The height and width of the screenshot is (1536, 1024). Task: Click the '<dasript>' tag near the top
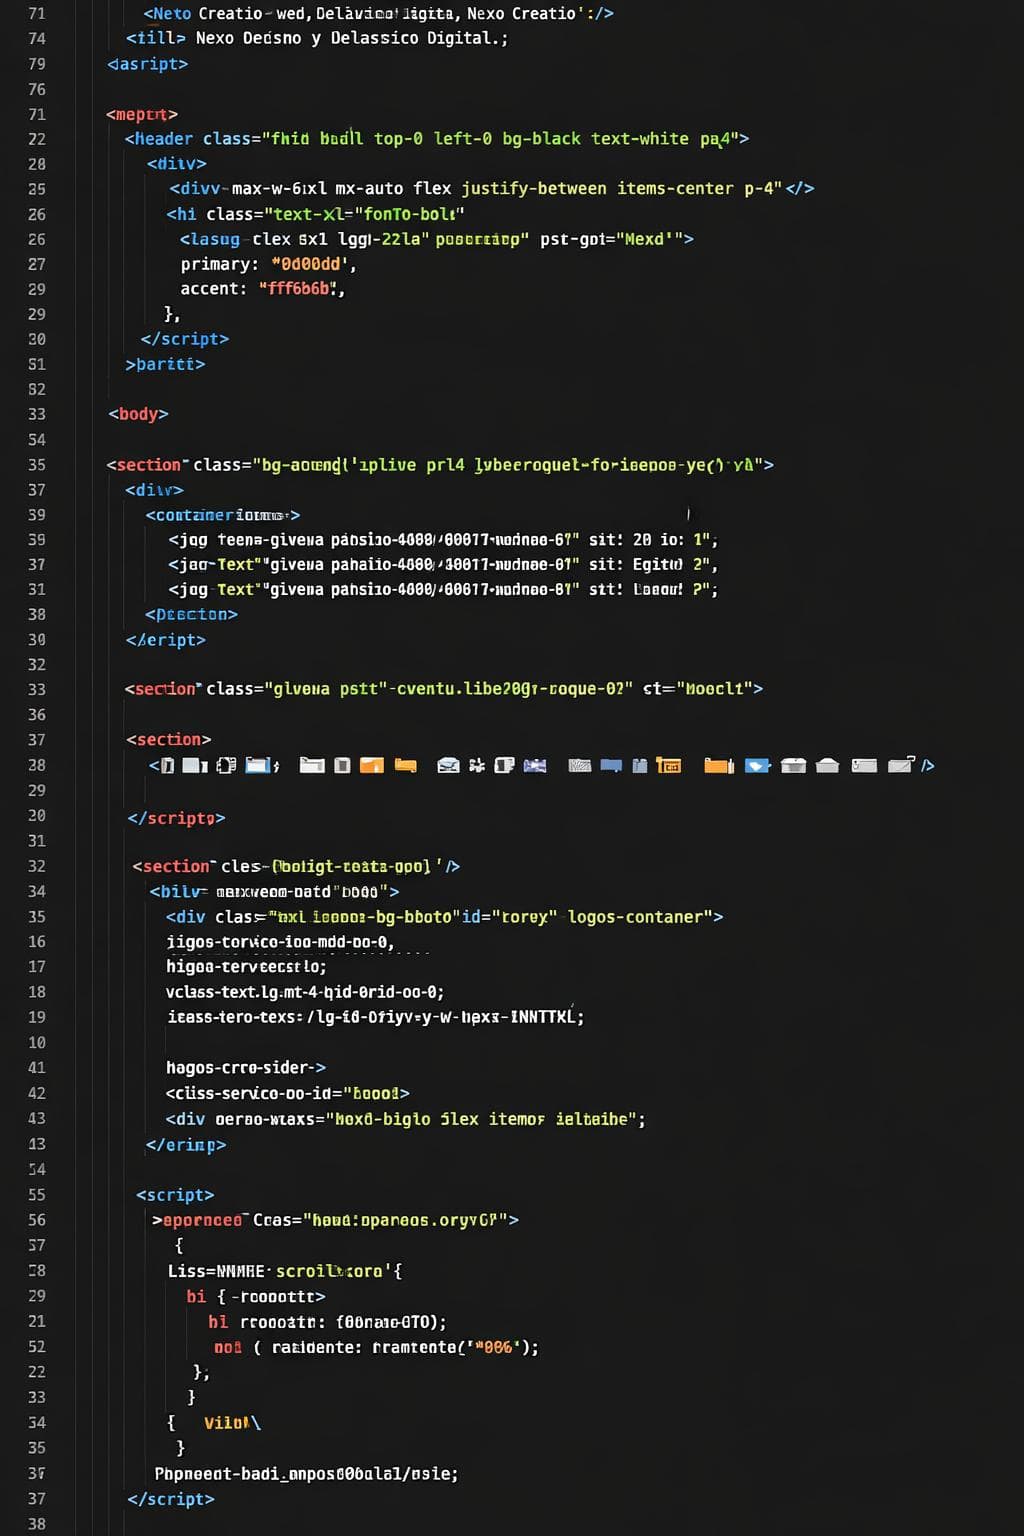(147, 64)
